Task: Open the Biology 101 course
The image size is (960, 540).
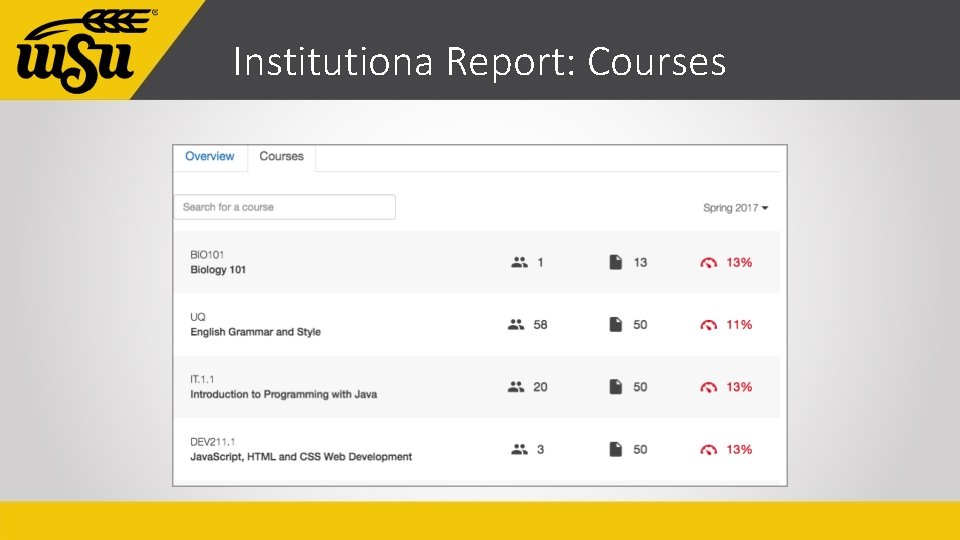Action: click(x=218, y=270)
